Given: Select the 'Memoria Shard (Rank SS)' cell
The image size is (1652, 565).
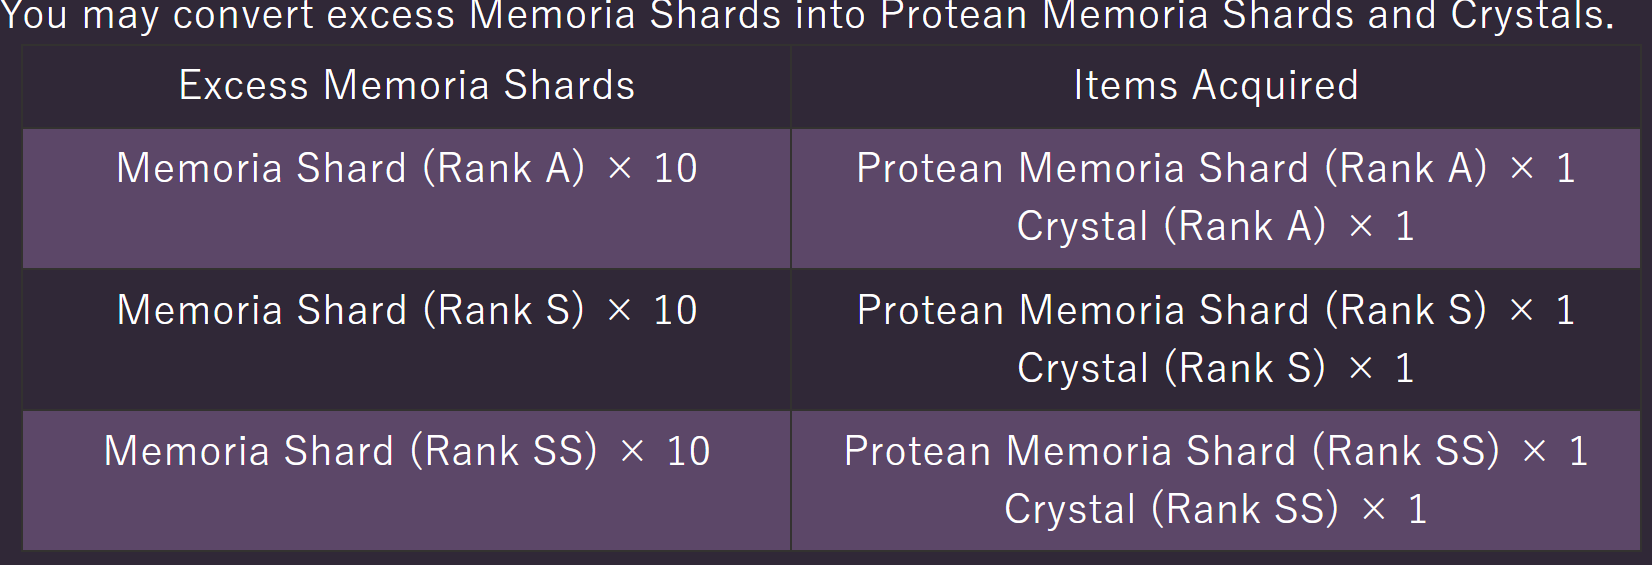Looking at the screenshot, I should [350, 451].
